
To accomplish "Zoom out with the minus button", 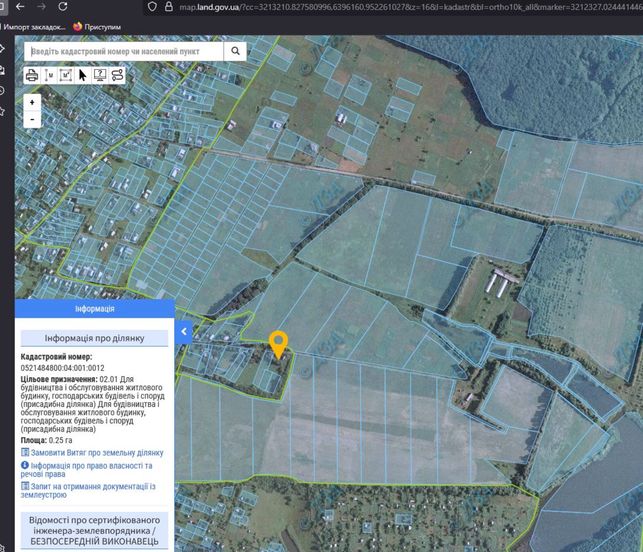I will tap(32, 120).
